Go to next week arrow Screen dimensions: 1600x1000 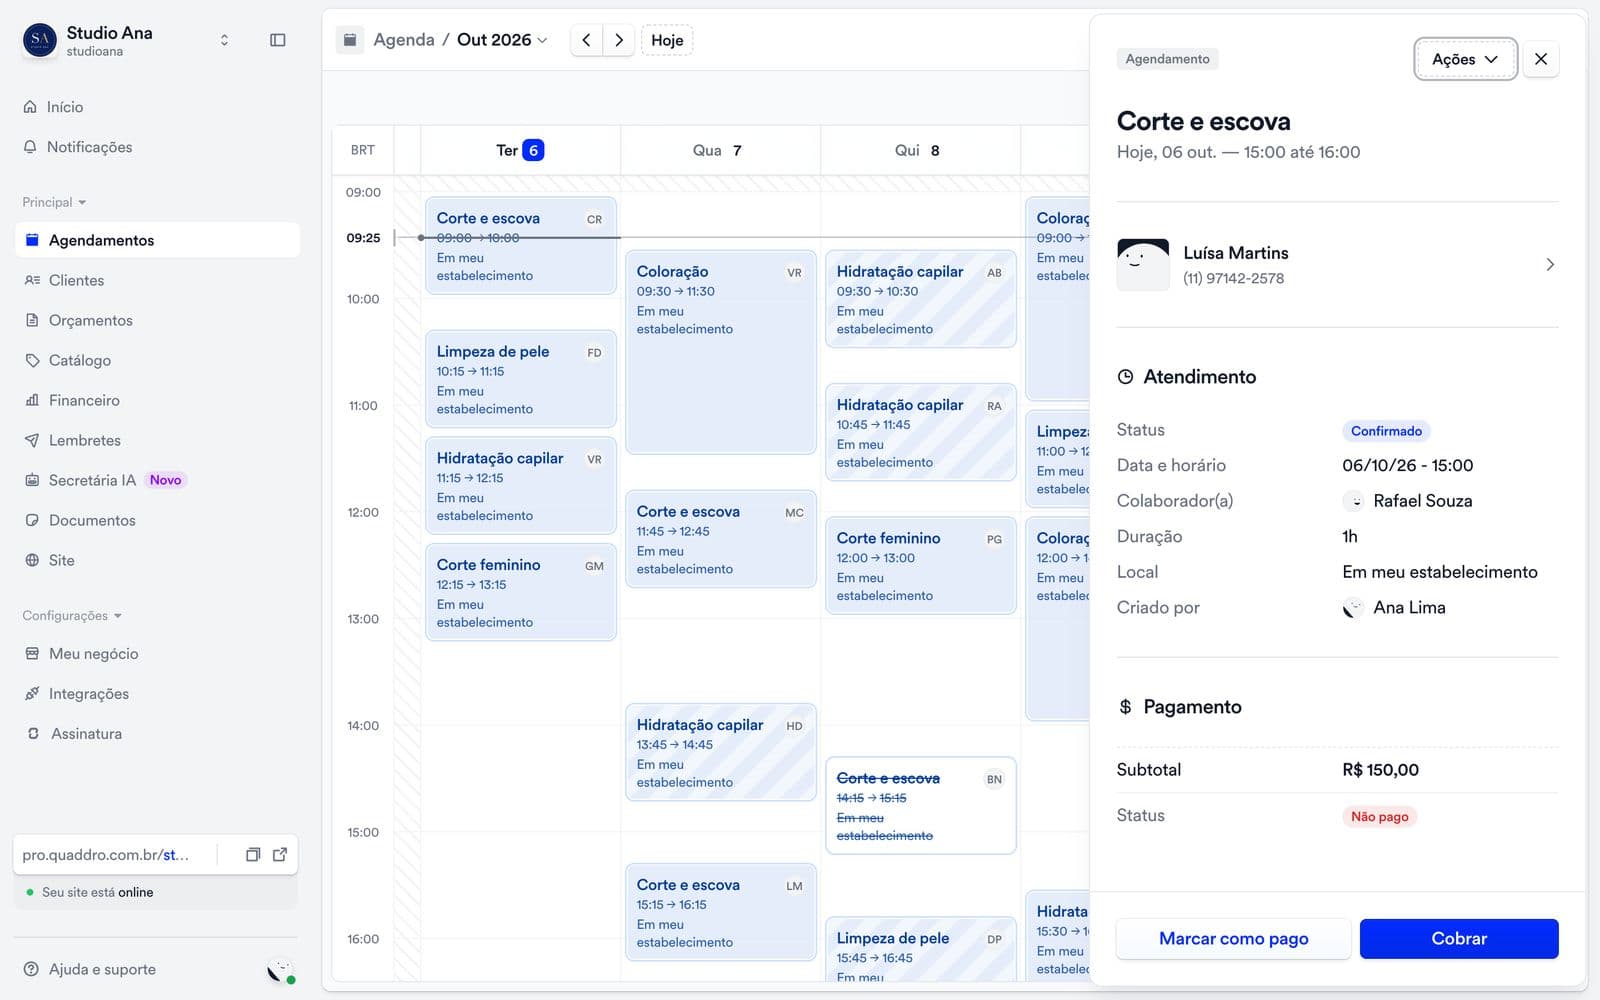click(619, 40)
